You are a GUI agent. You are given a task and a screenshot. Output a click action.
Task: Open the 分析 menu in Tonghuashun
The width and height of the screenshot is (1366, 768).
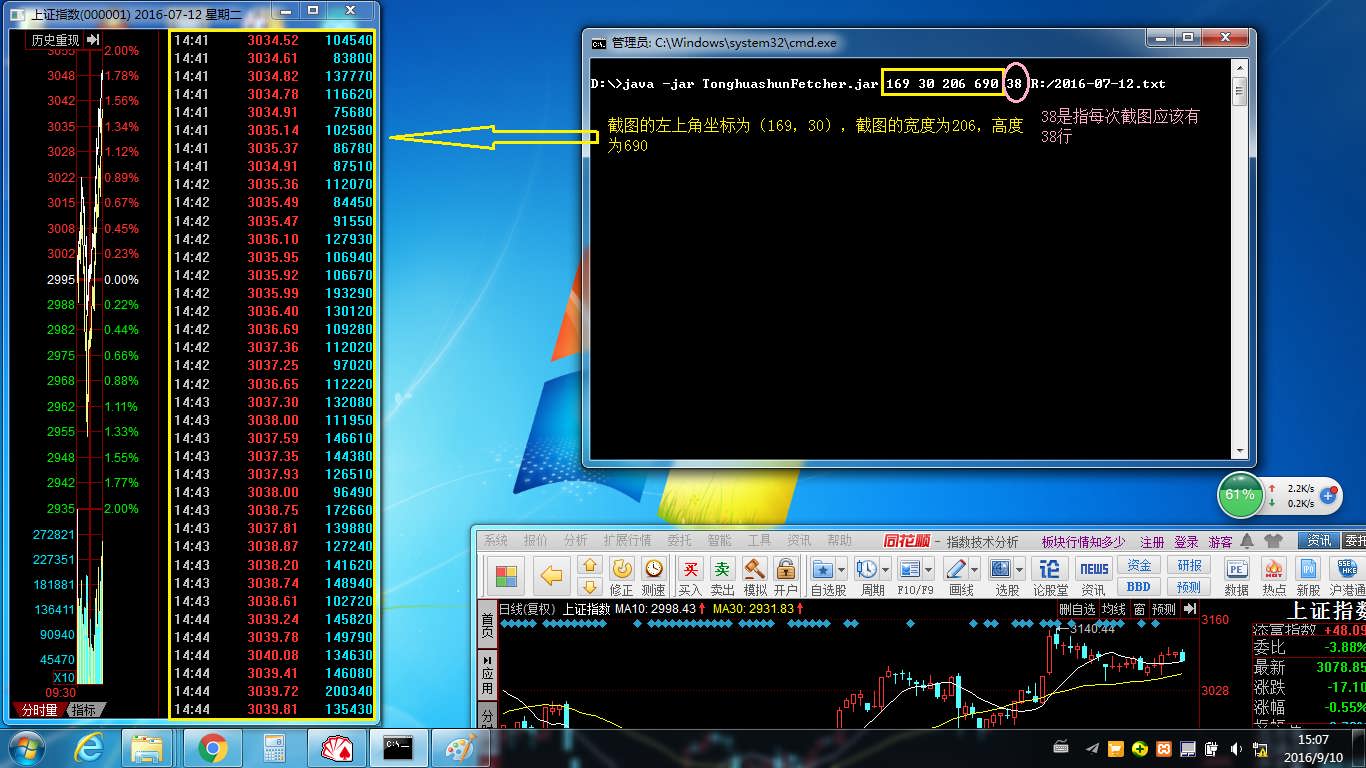coord(576,541)
